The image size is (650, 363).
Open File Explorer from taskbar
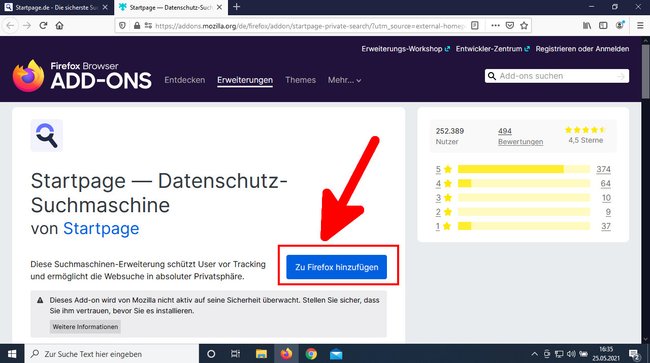pyautogui.click(x=261, y=354)
